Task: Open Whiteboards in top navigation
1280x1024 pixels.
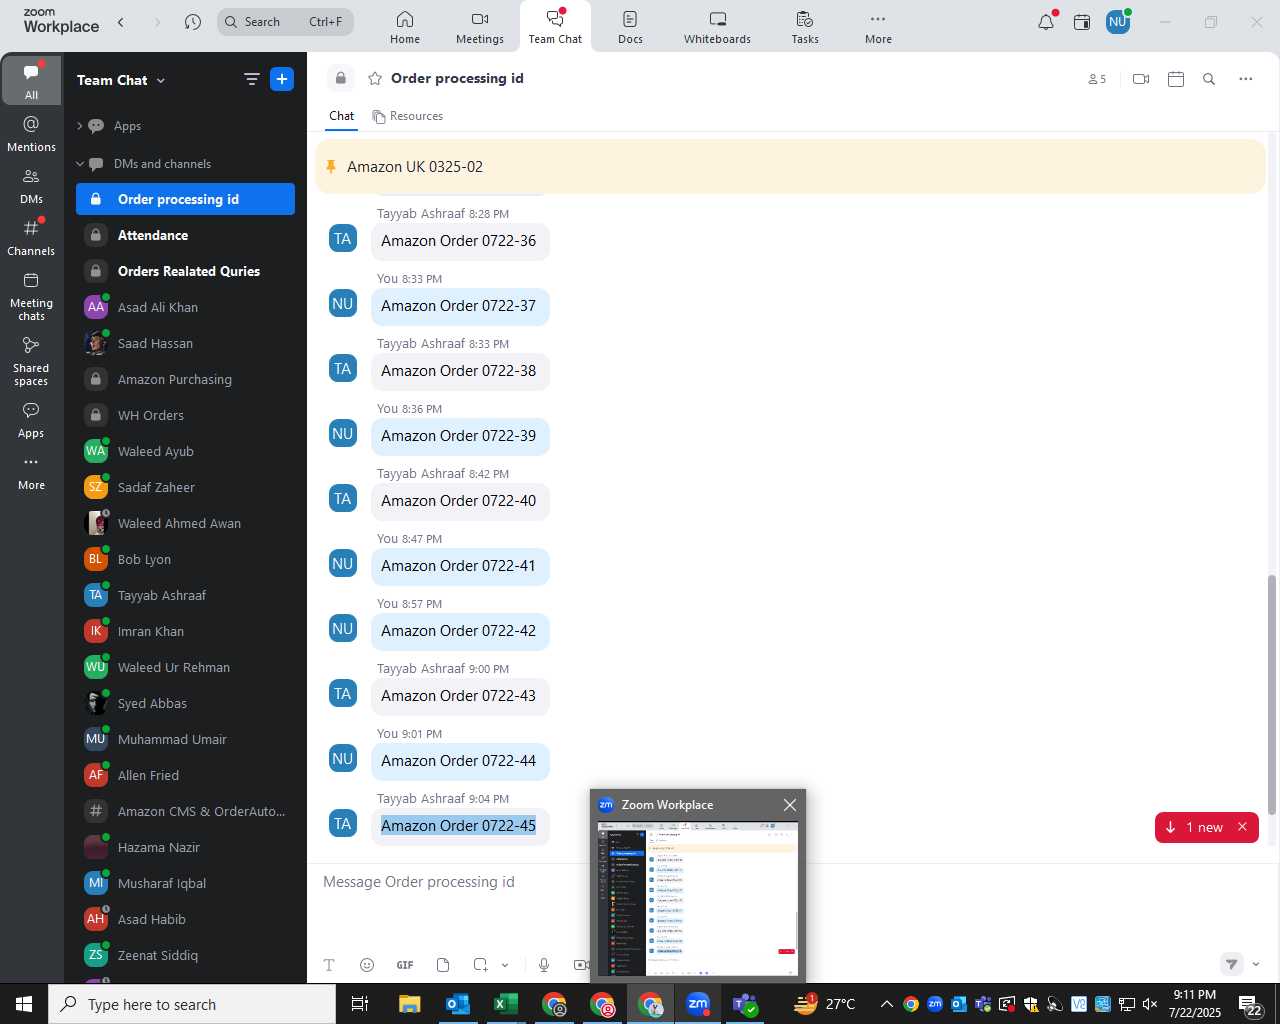Action: click(x=717, y=27)
